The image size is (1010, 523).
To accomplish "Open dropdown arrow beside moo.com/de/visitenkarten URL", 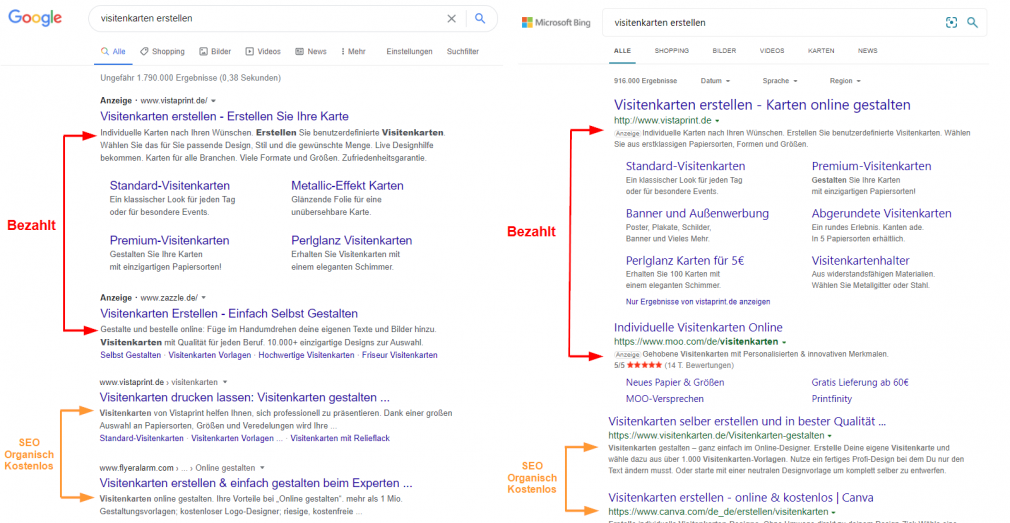I will tap(784, 341).
